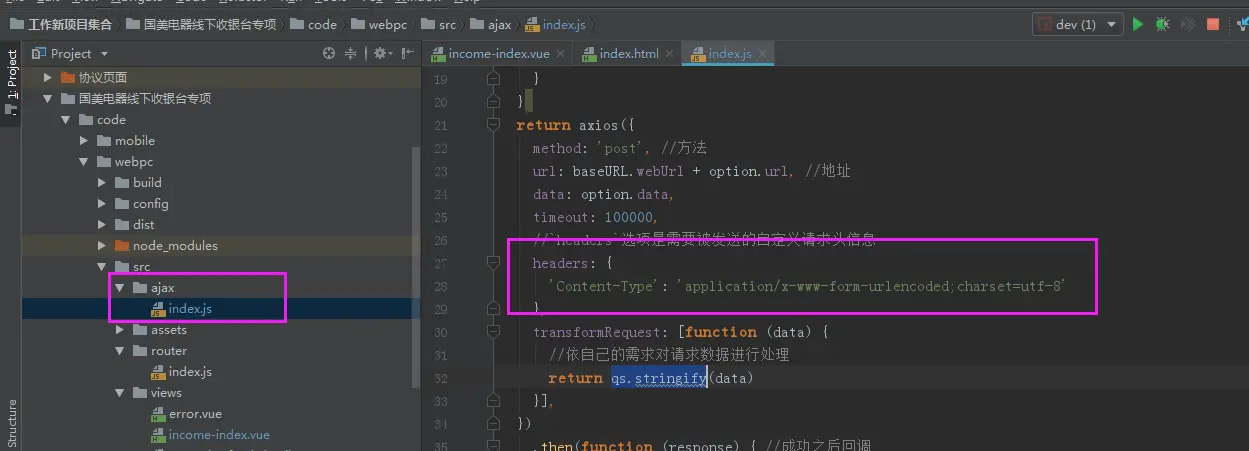Image resolution: width=1249 pixels, height=451 pixels.
Task: Expand the mobile folder
Action: click(x=84, y=140)
